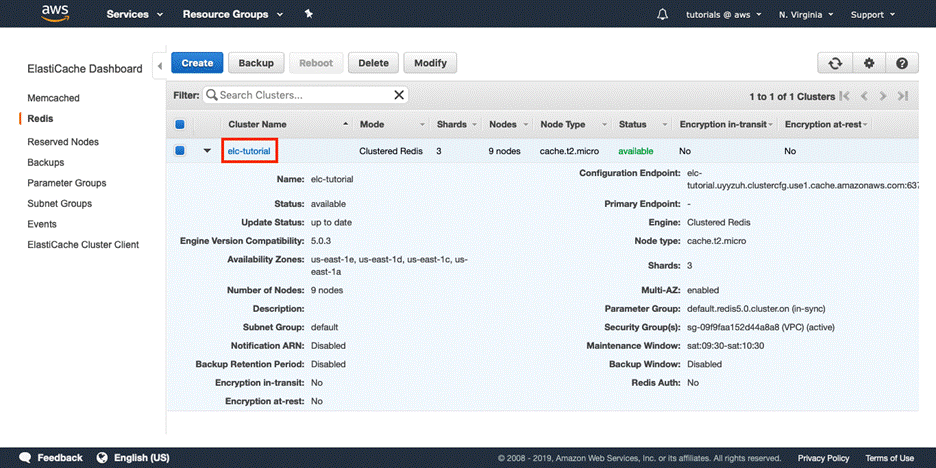Open the settings gear icon button

(869, 63)
